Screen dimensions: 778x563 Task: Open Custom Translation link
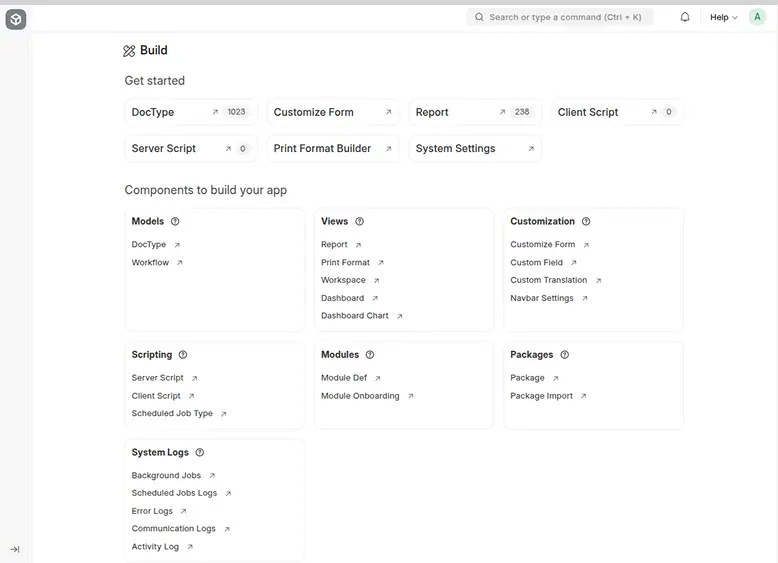549,280
